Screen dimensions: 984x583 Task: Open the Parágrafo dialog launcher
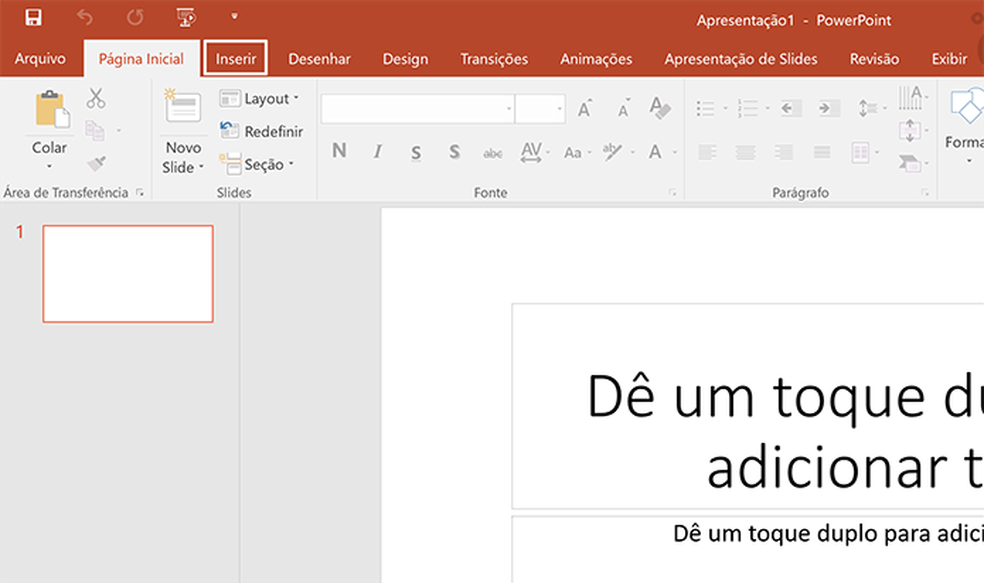925,193
